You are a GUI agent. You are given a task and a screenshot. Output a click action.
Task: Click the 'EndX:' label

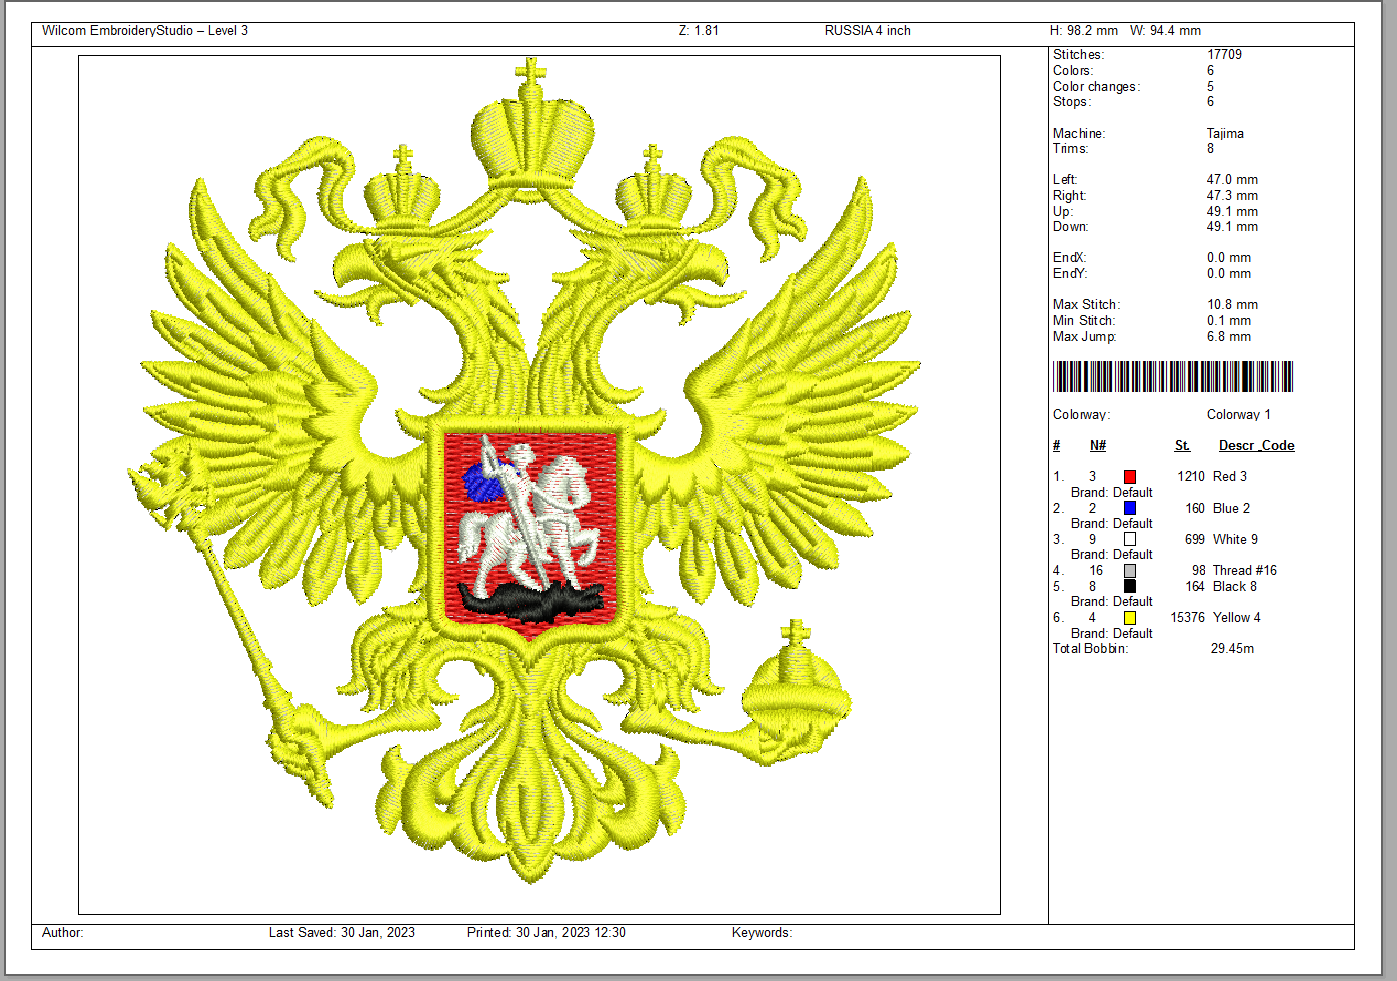pyautogui.click(x=1069, y=258)
